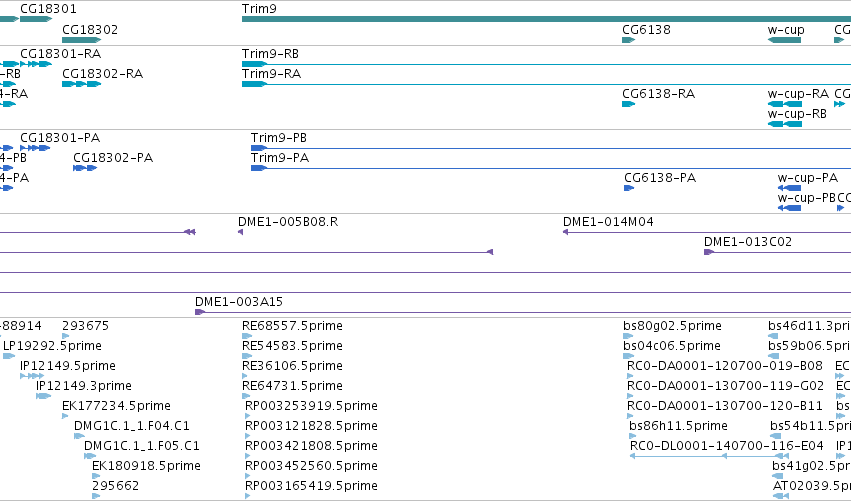Select EST RC0-DA0001-120700-019-B08
Viewport: 851px width, 501px height.
(x=725, y=366)
